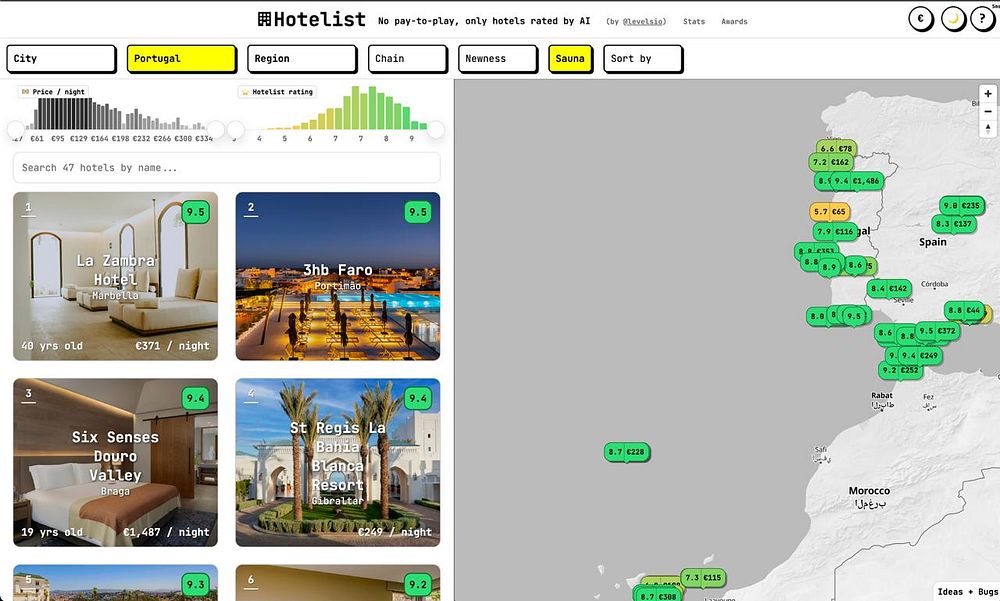Click the 9.2 rated hotel card

pyautogui.click(x=337, y=582)
